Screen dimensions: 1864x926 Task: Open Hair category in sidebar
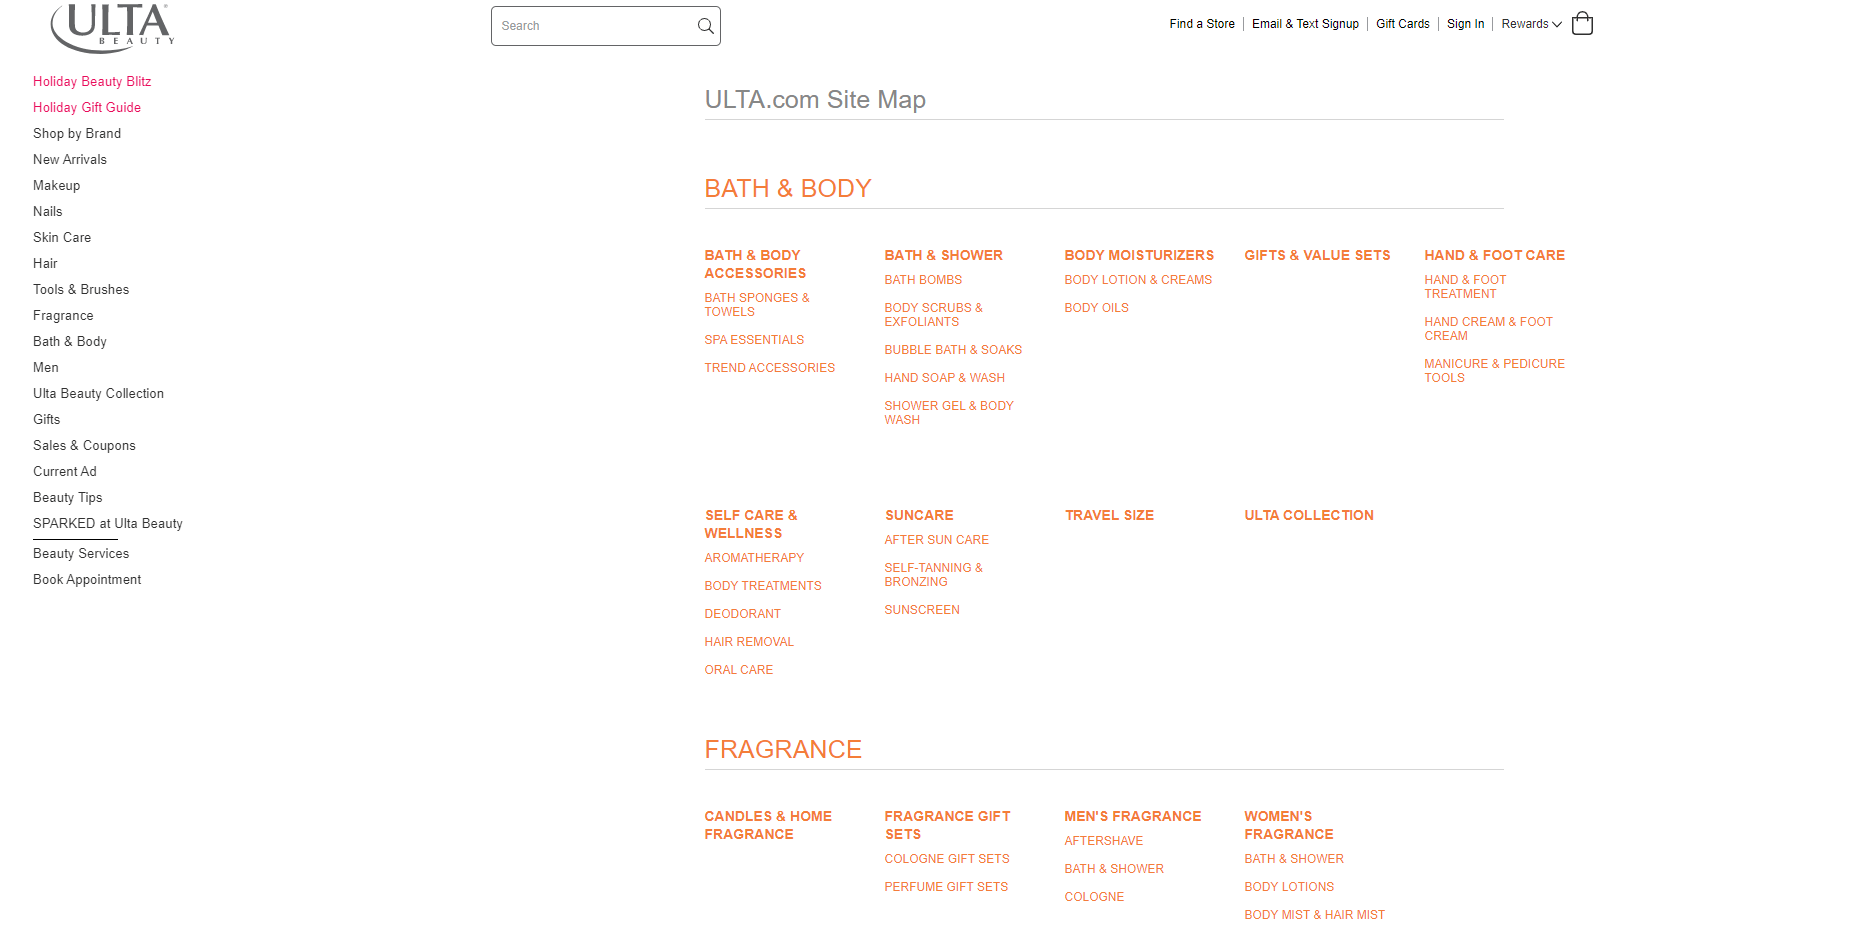pos(45,263)
